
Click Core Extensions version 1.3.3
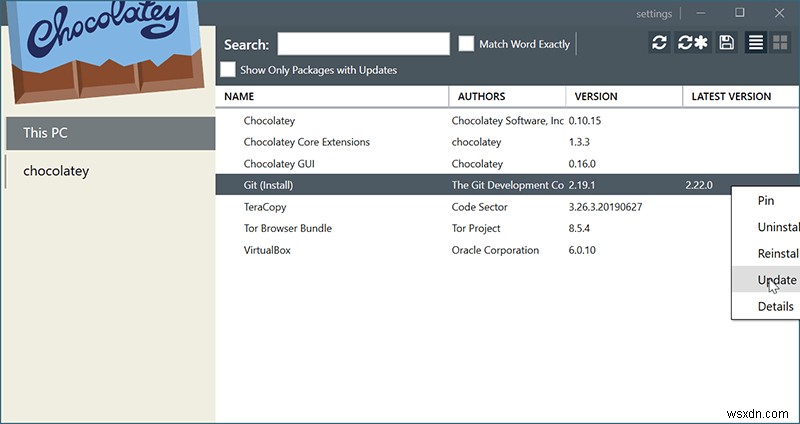[x=579, y=142]
